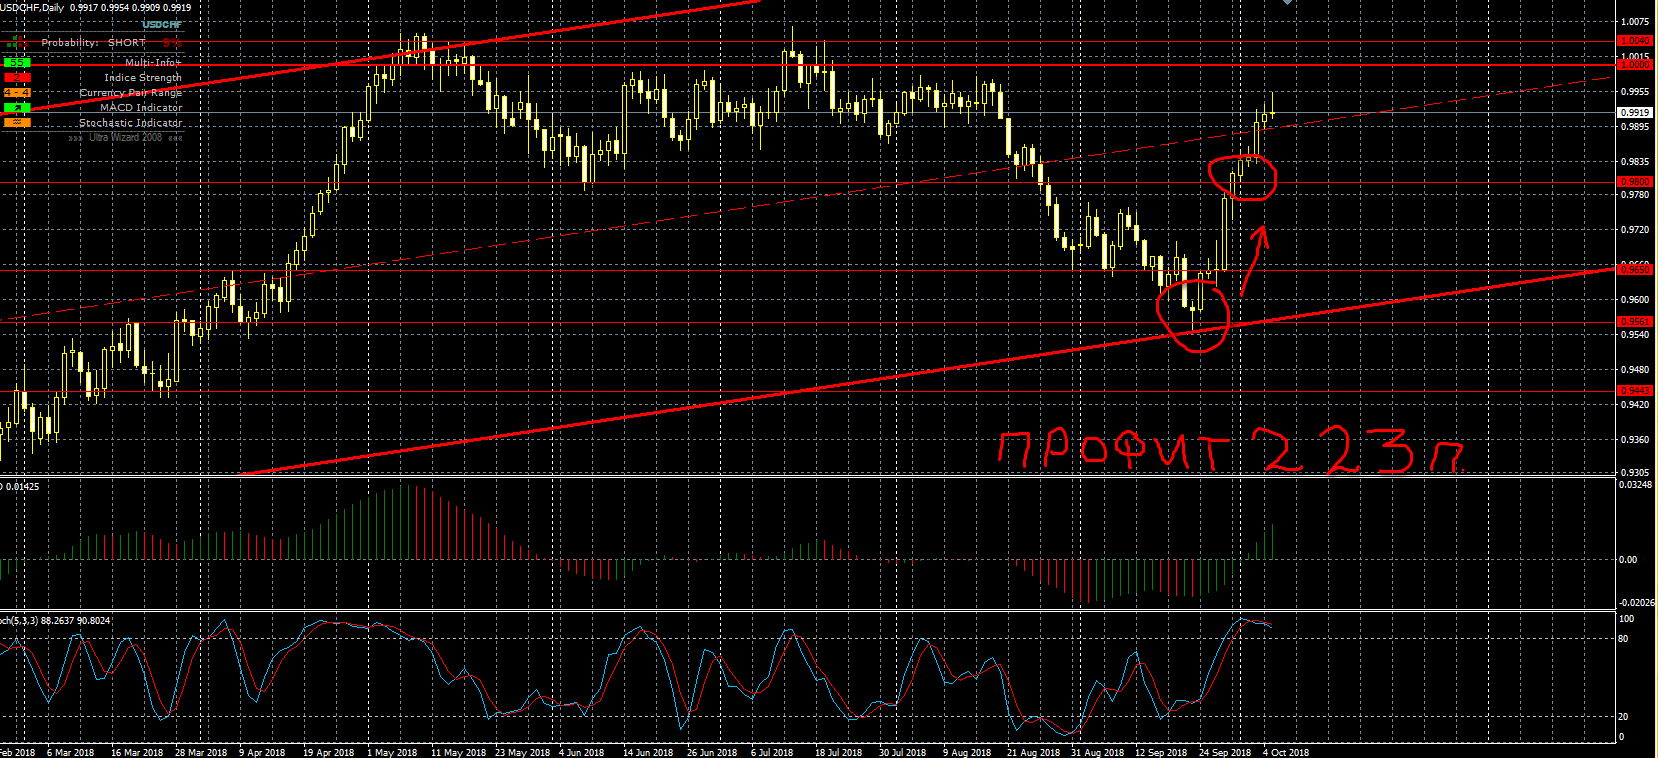Screen dimensions: 1658x758
Task: Click the 1.0000 red price label
Action: pos(1635,65)
